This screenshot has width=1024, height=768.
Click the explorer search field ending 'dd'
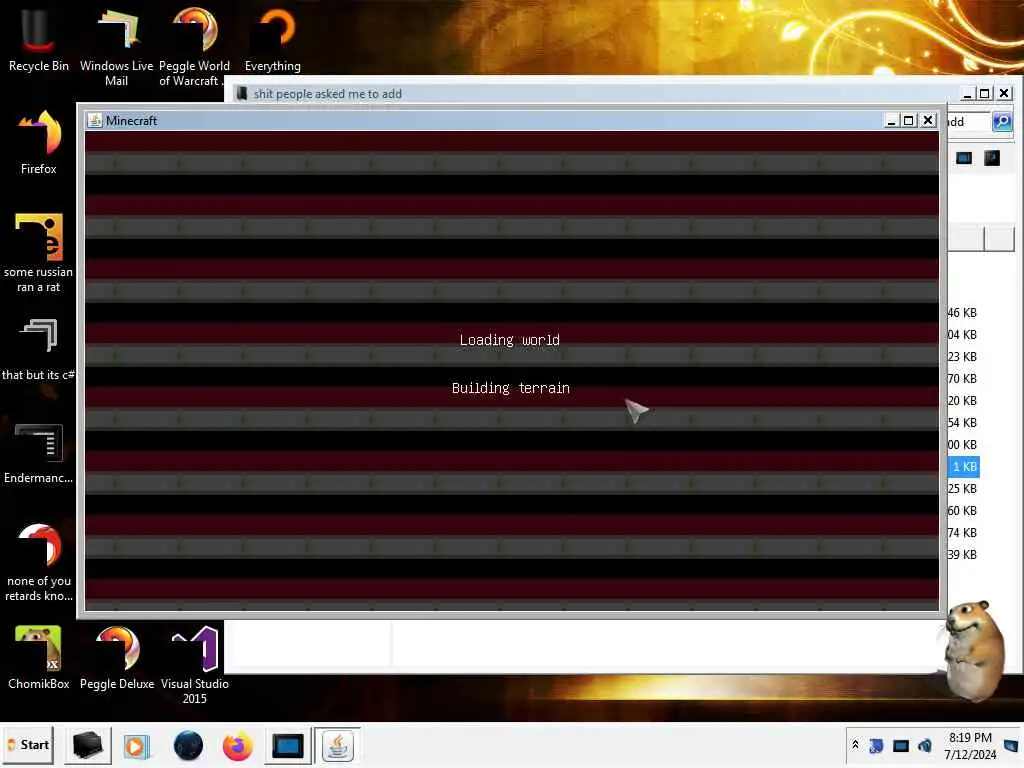coord(968,121)
